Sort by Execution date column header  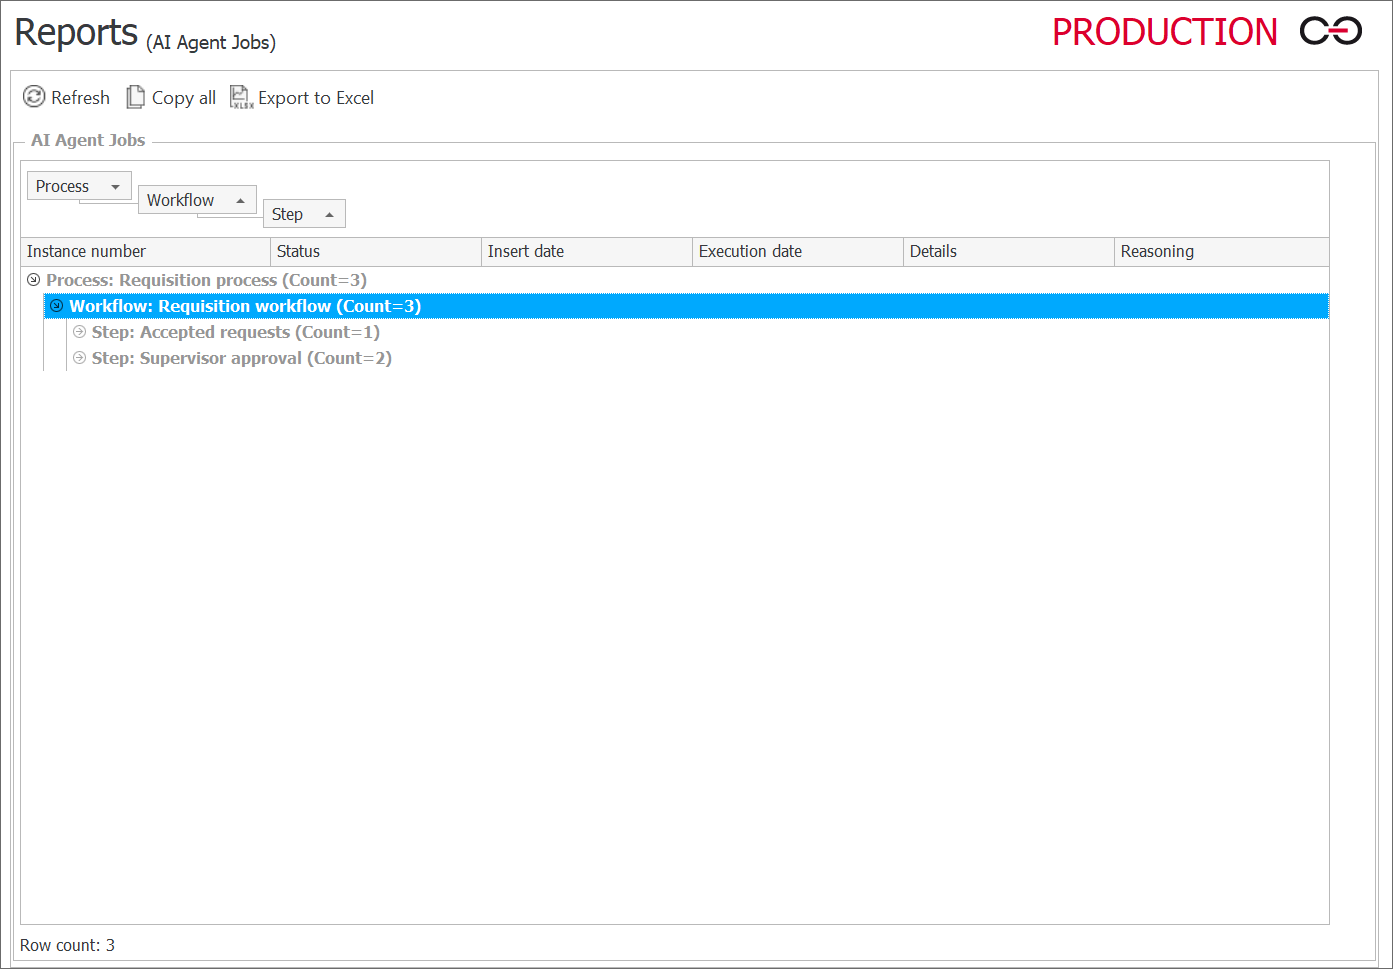pos(797,252)
